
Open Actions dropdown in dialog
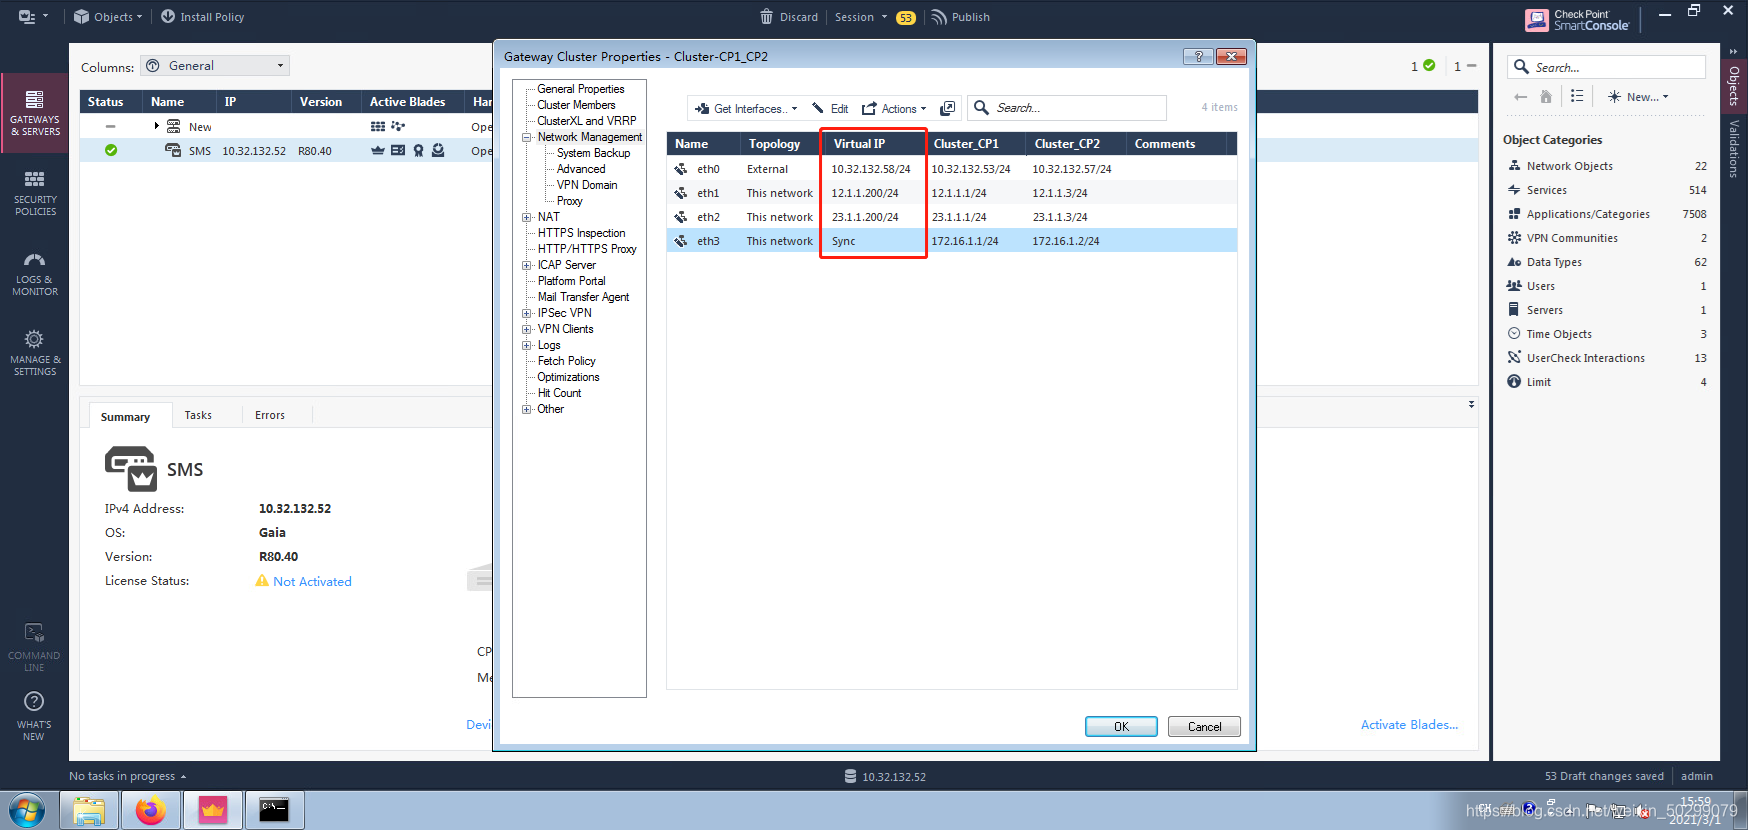tap(894, 108)
